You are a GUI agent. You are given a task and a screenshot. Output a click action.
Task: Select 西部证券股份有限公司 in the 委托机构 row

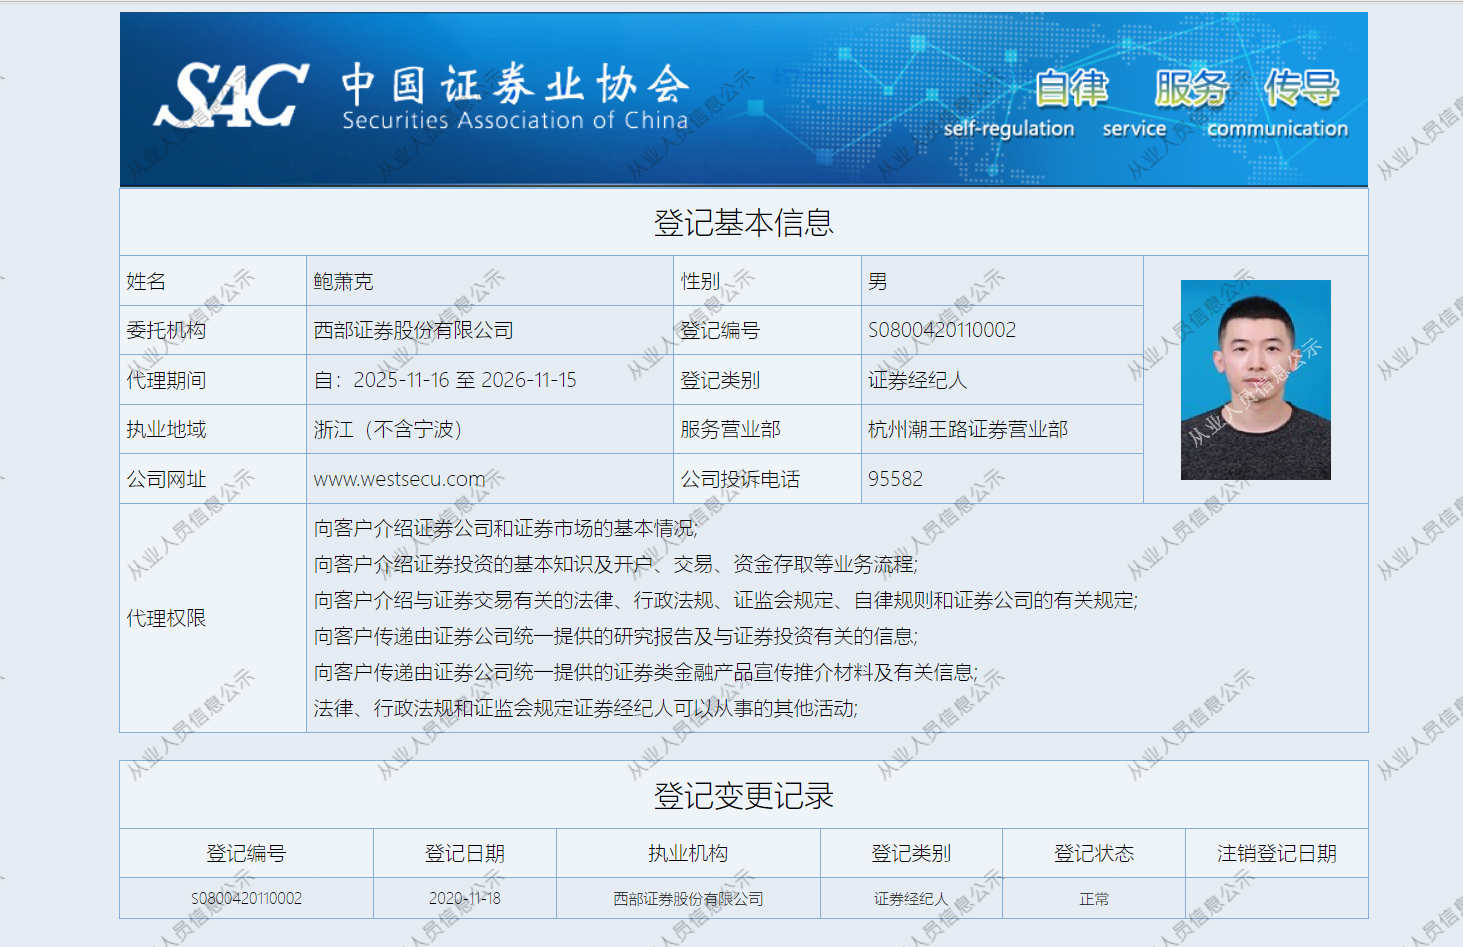pos(413,330)
